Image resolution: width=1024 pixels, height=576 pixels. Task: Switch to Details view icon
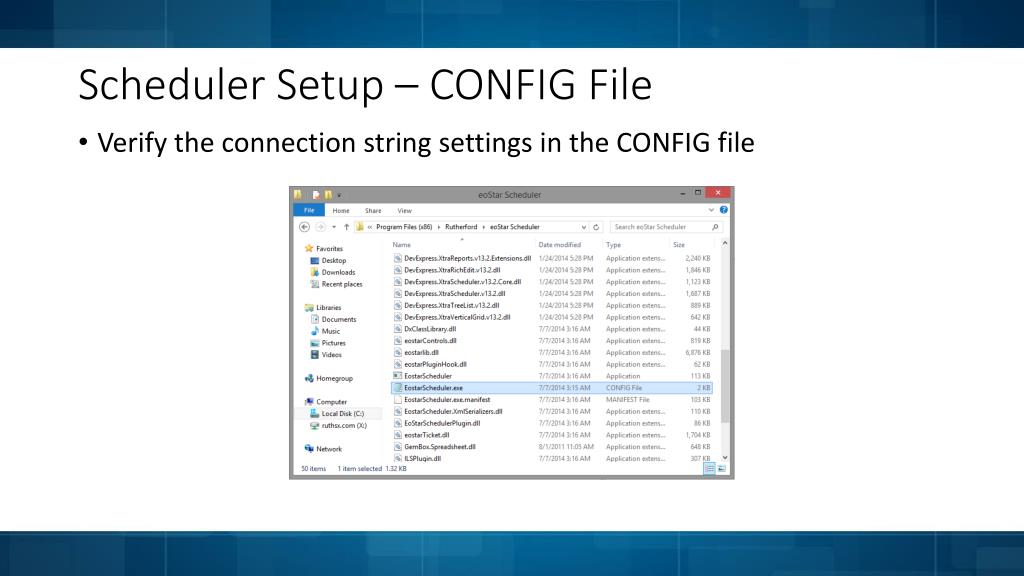click(x=709, y=468)
